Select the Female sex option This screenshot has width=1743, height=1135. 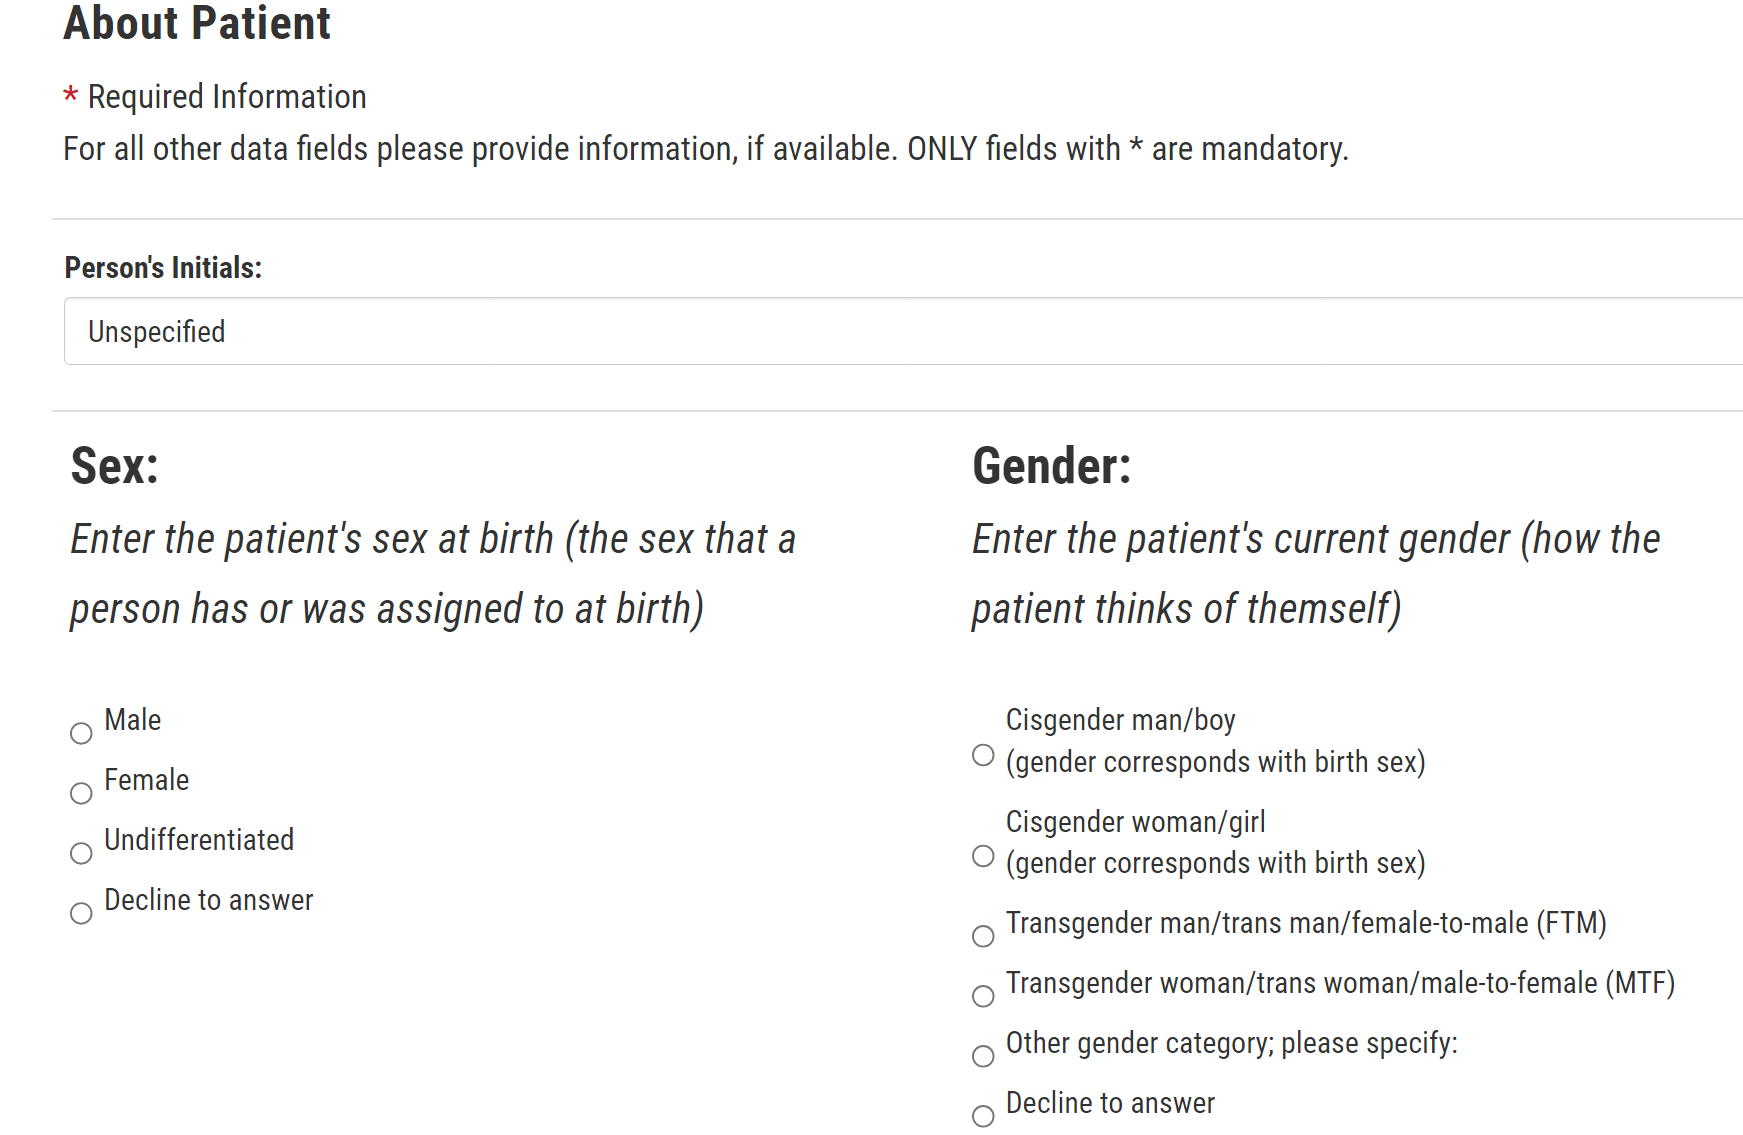[x=81, y=793]
